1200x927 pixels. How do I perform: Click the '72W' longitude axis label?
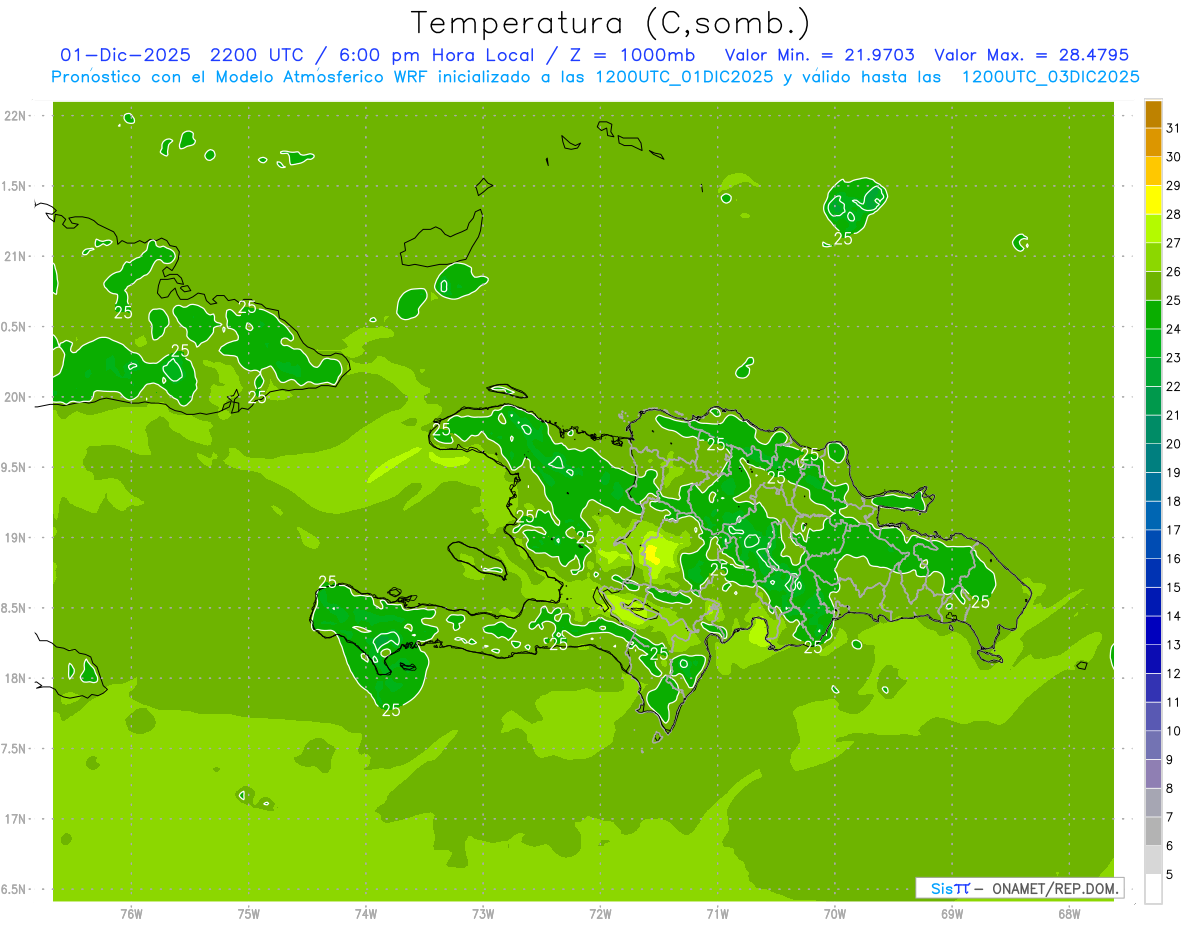(601, 914)
